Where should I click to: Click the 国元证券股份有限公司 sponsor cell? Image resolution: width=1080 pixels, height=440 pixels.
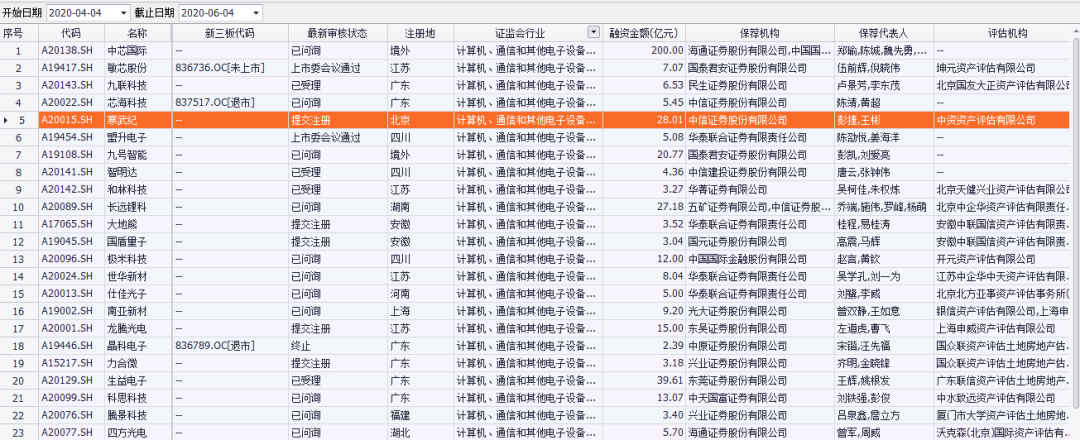click(x=760, y=241)
